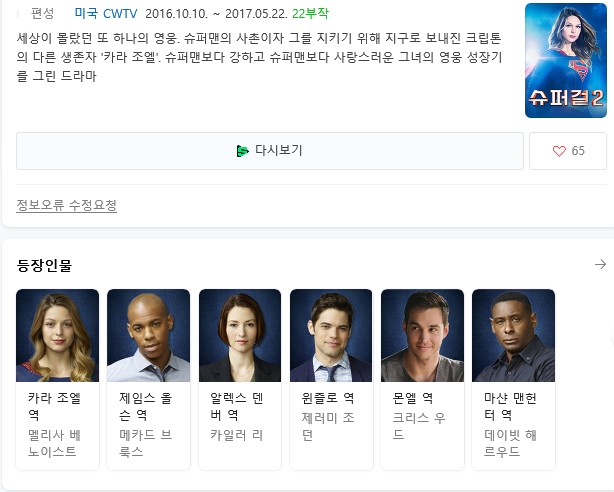This screenshot has height=492, width=614.
Task: Open actor name 크리스 우드
Action: click(x=419, y=426)
